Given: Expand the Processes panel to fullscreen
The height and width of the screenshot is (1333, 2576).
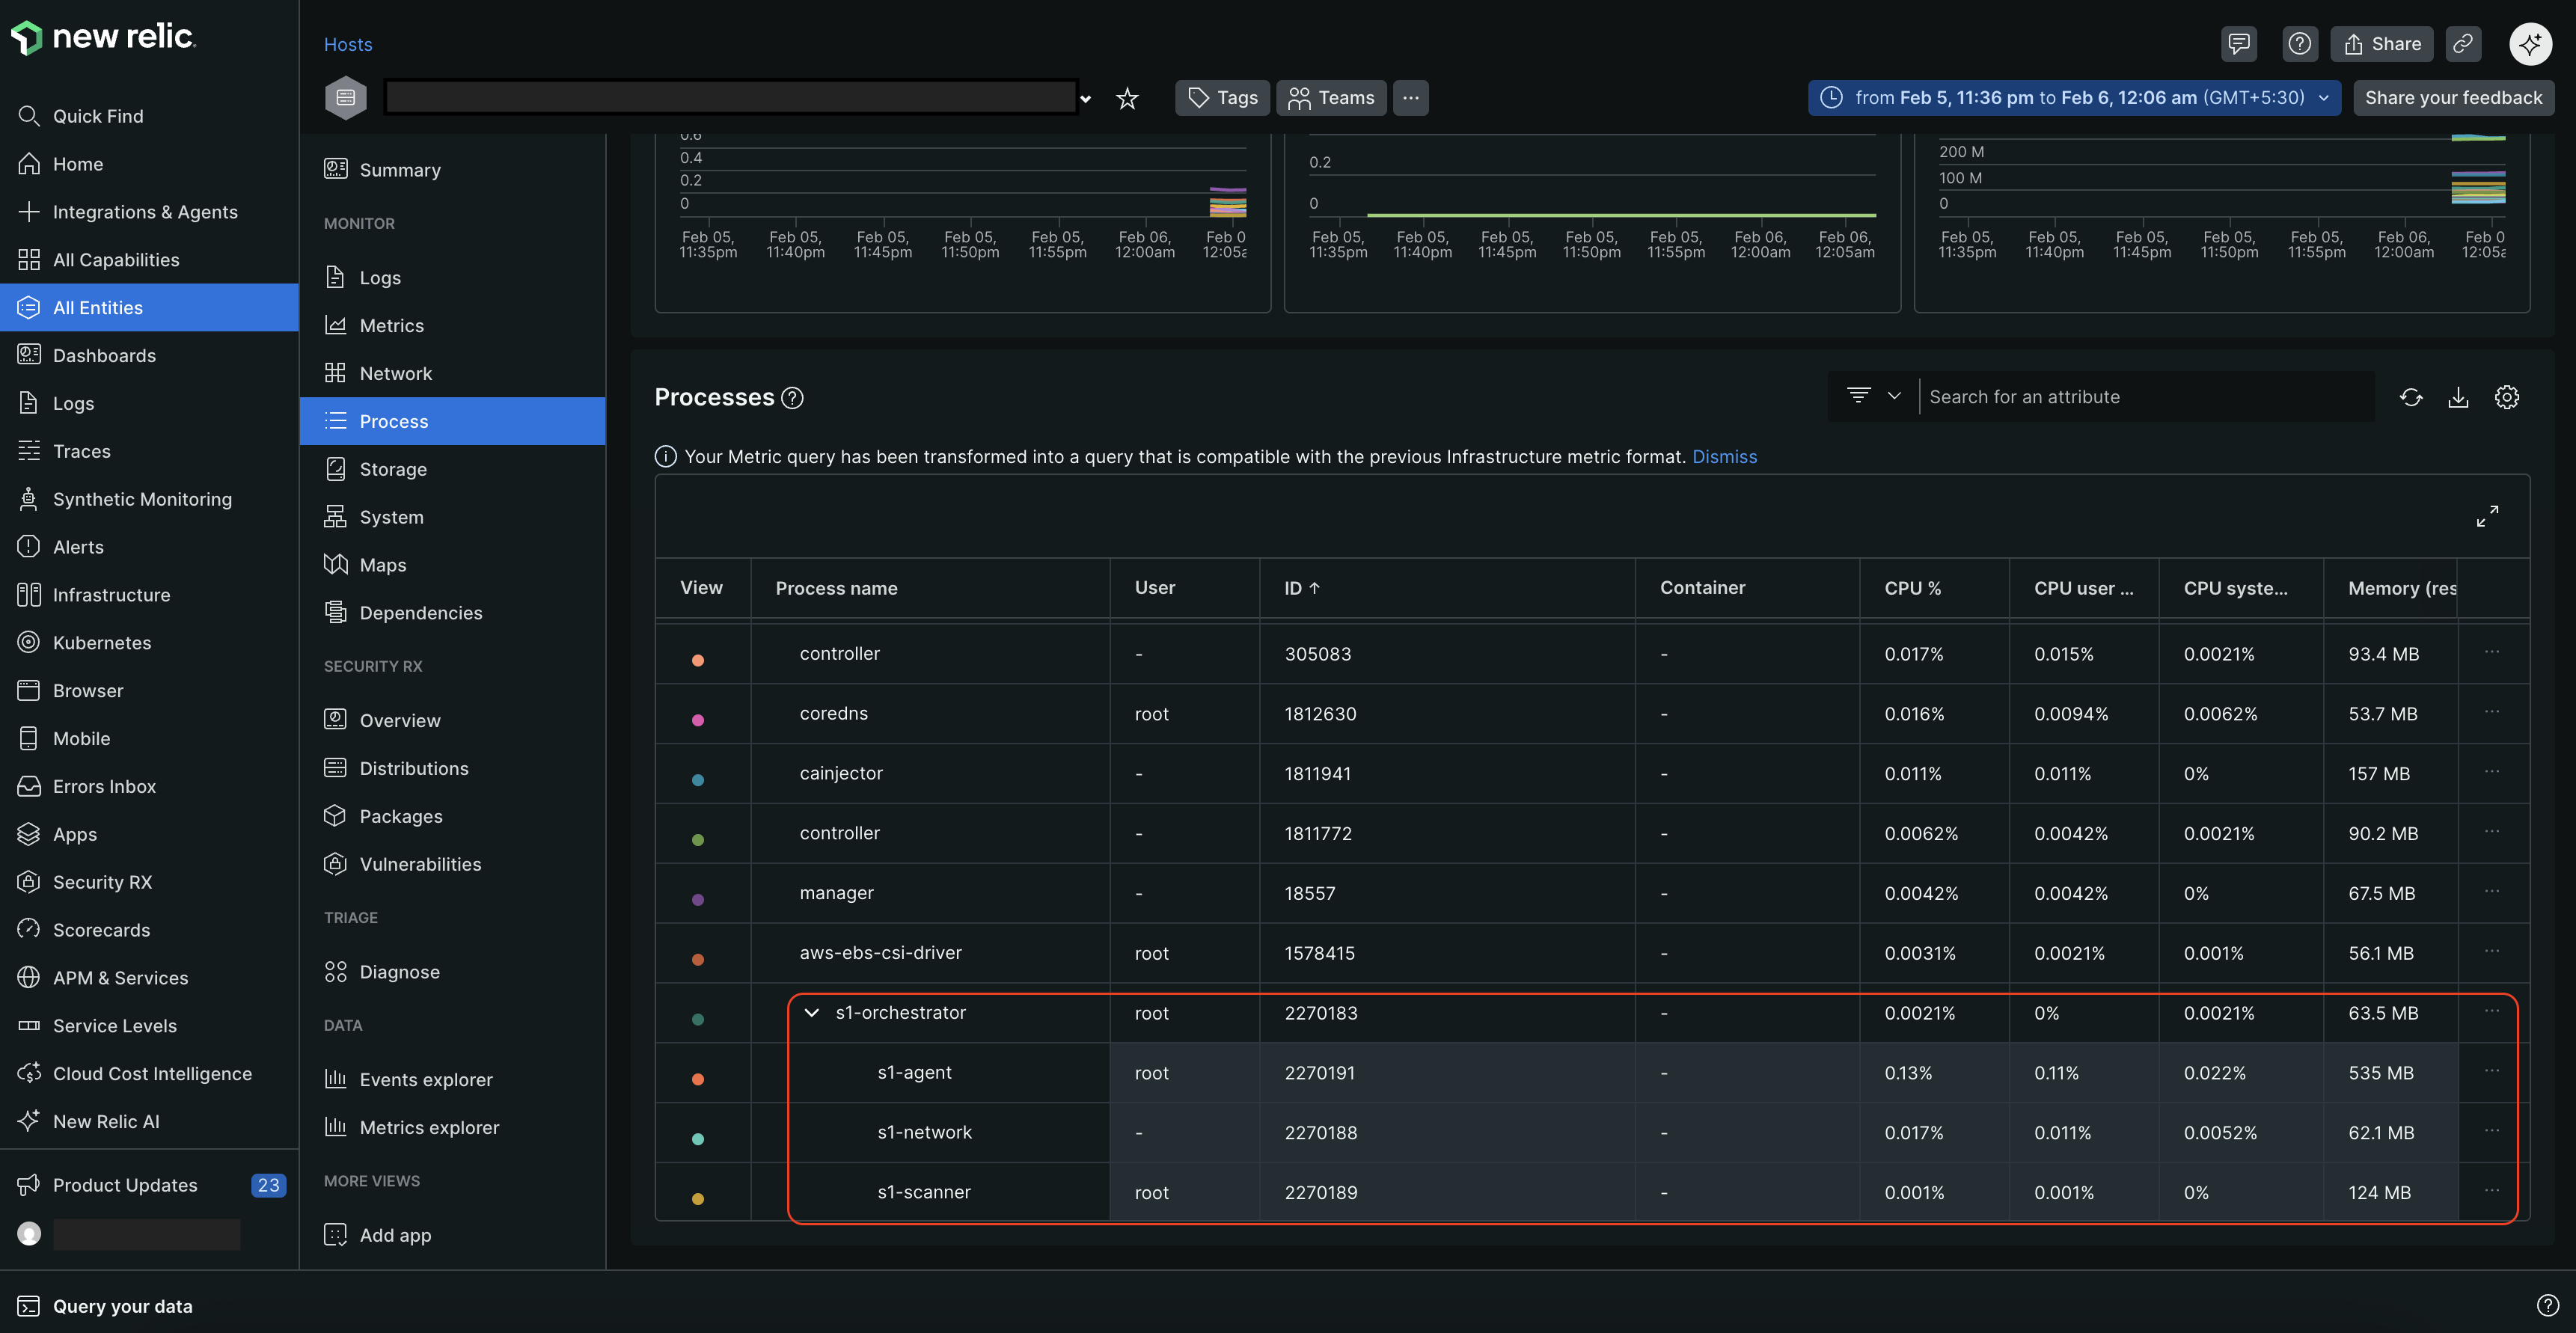Looking at the screenshot, I should 2488,516.
